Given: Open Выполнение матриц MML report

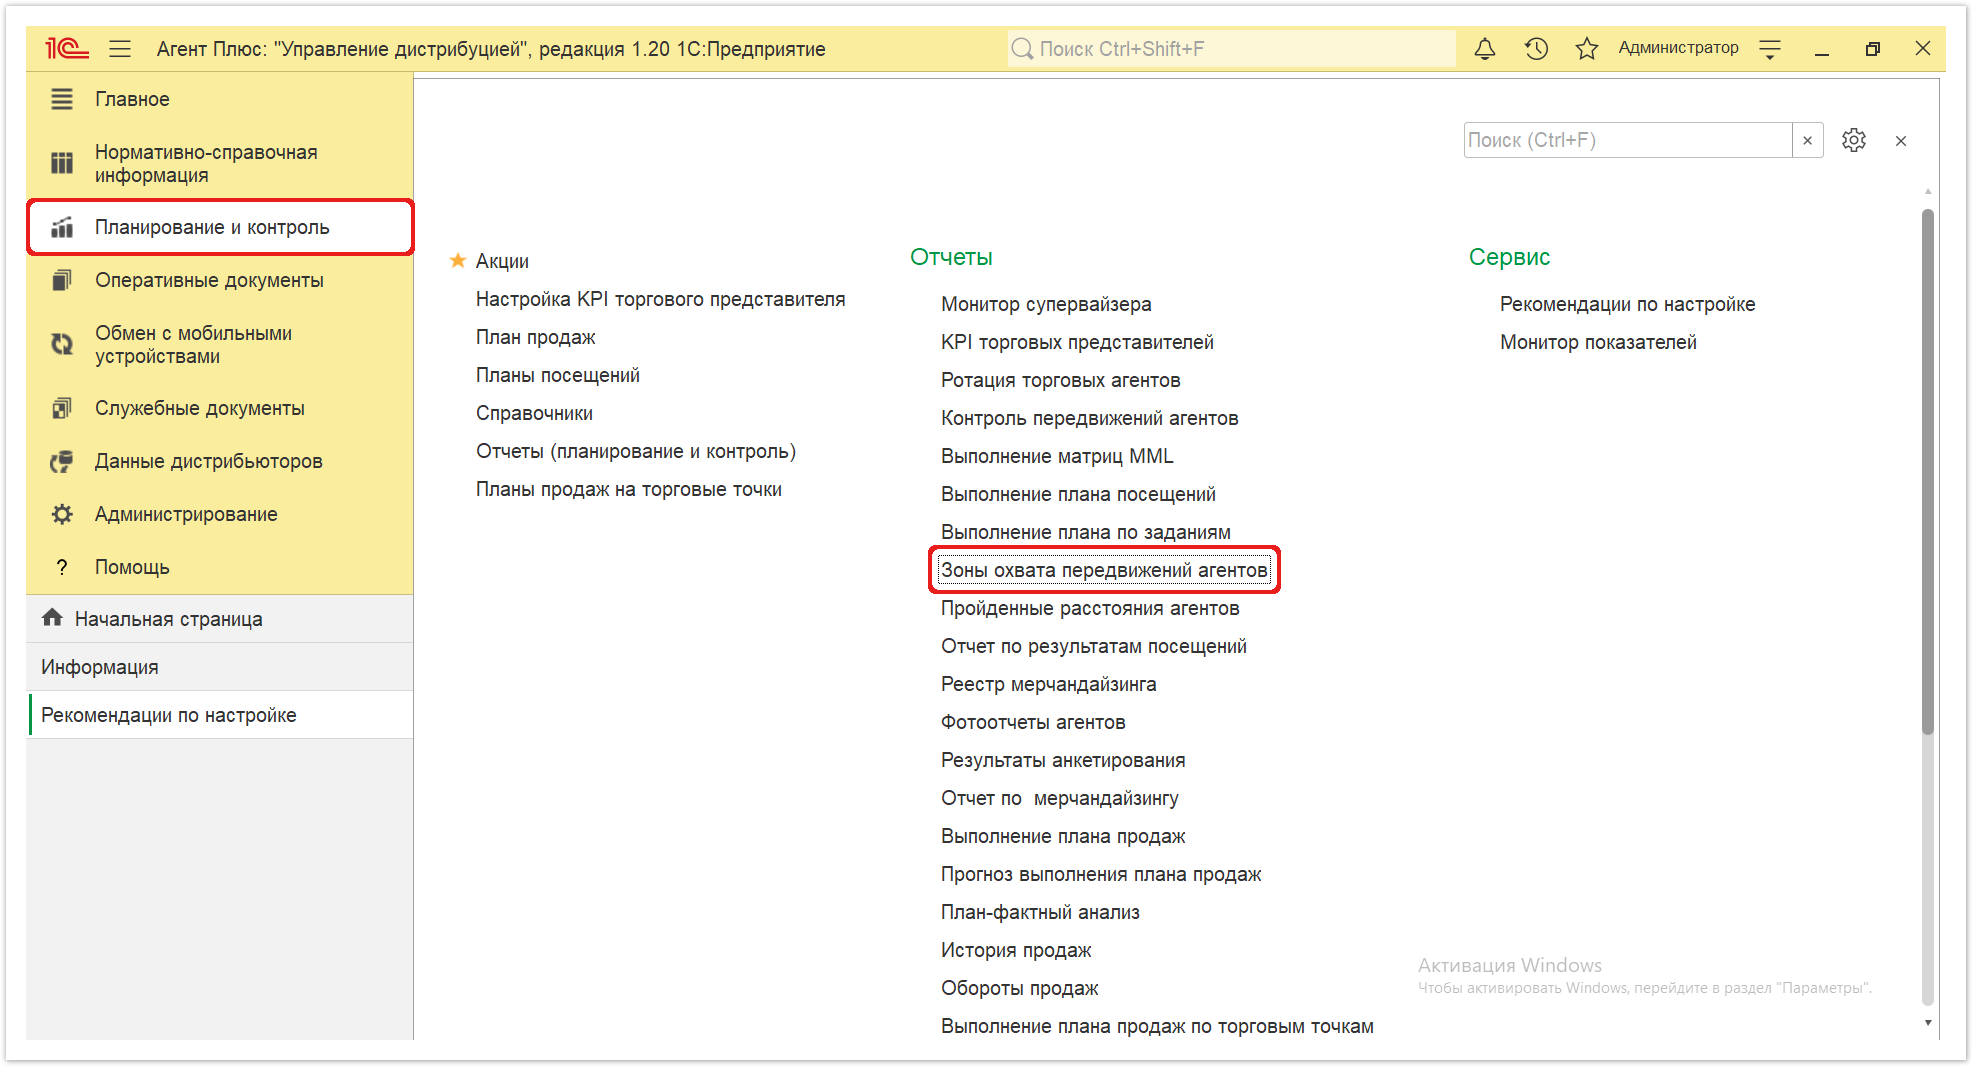Looking at the screenshot, I should click(x=1057, y=456).
